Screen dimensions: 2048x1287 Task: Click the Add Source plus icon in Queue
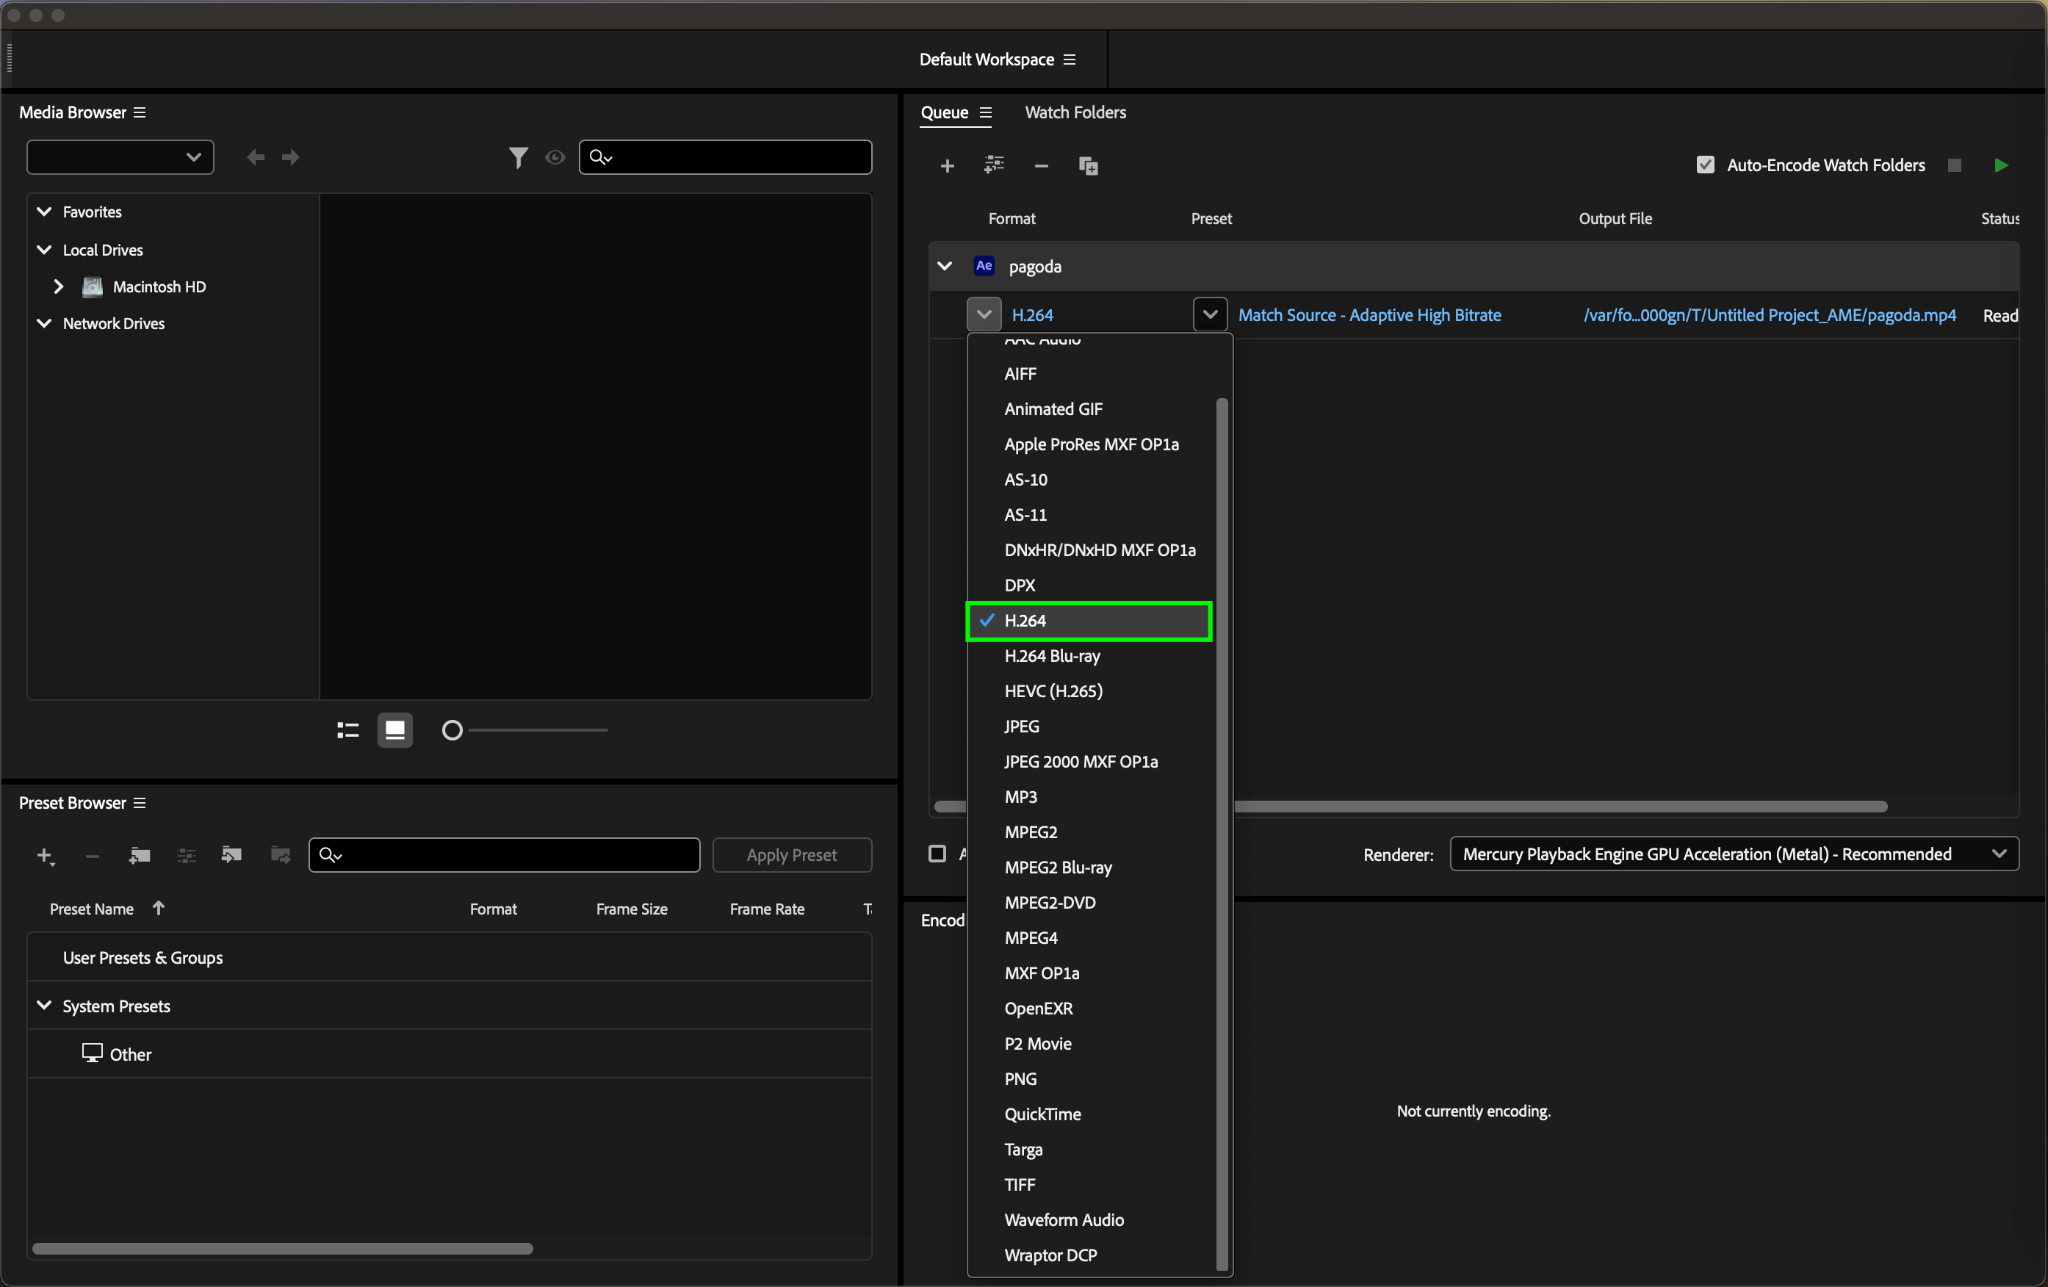click(947, 166)
